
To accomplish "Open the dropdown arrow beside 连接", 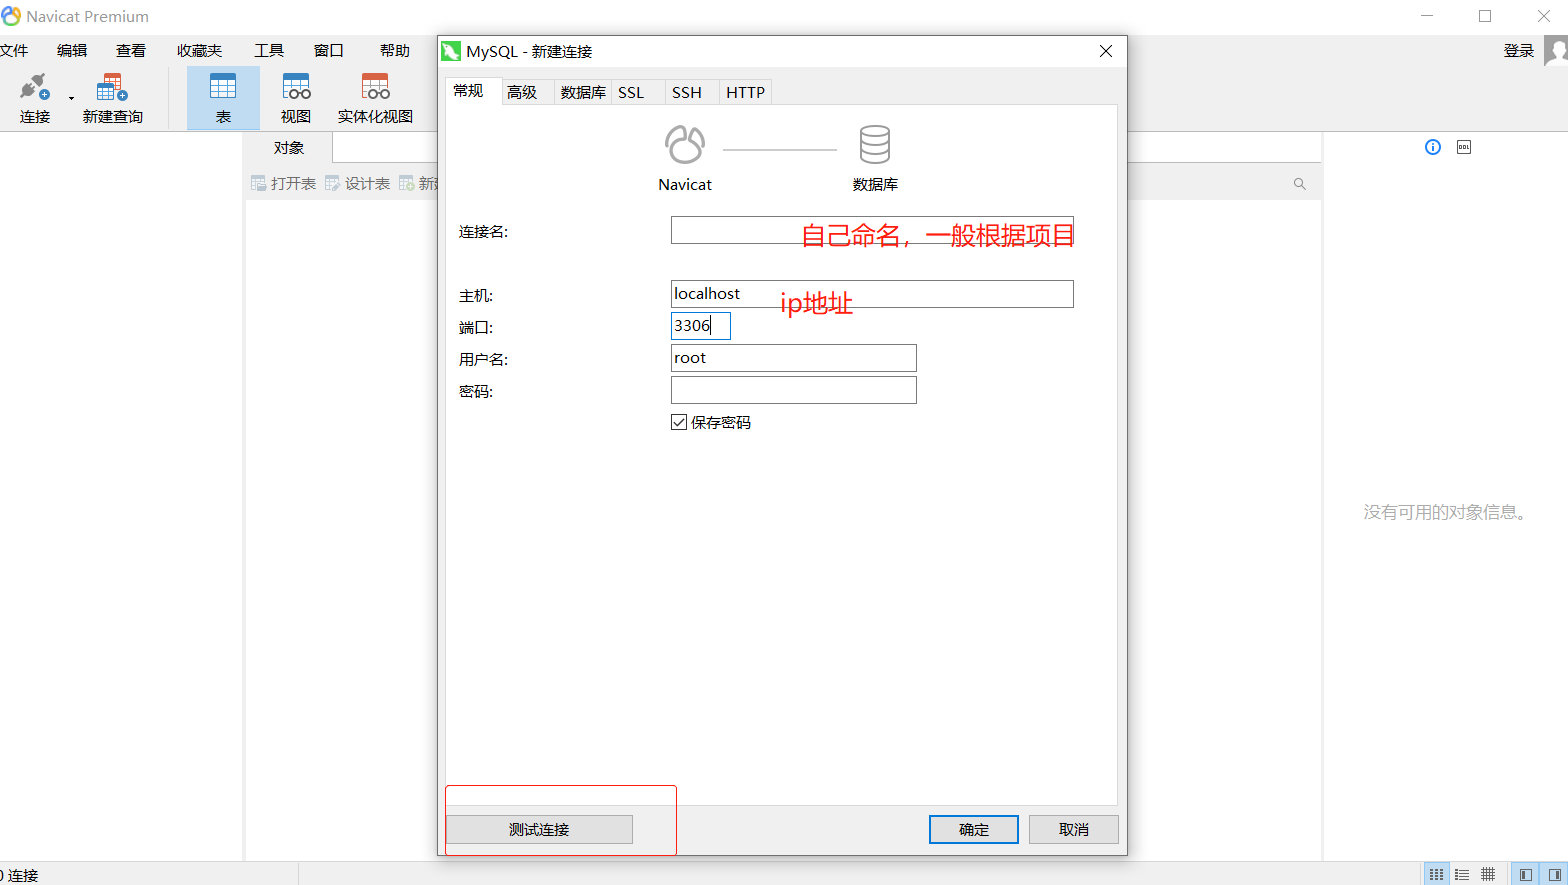I will pos(71,98).
